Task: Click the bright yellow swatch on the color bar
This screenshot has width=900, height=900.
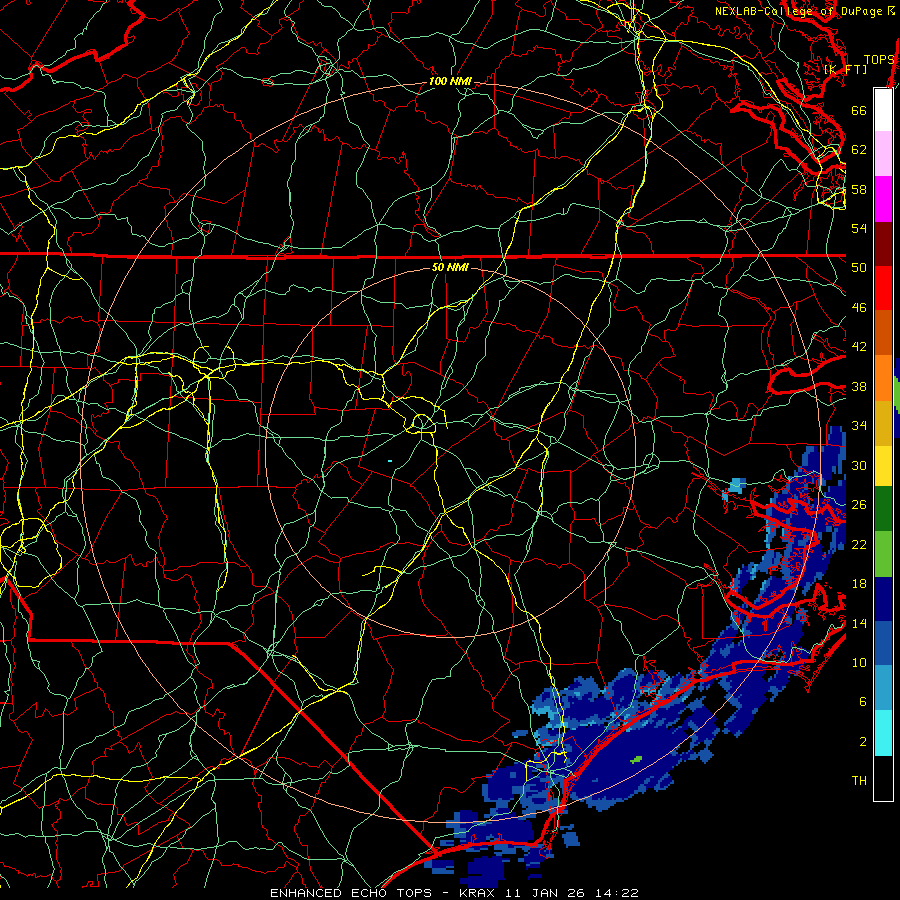Action: point(883,466)
